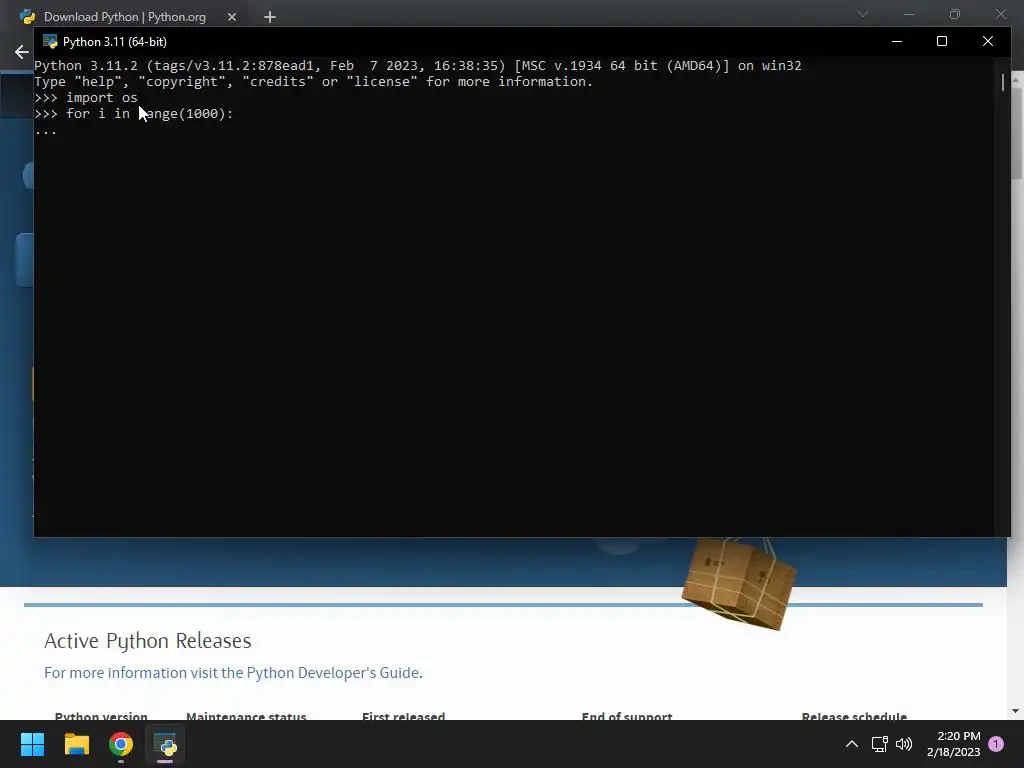1024x768 pixels.
Task: Open the network status tray icon
Action: point(879,744)
